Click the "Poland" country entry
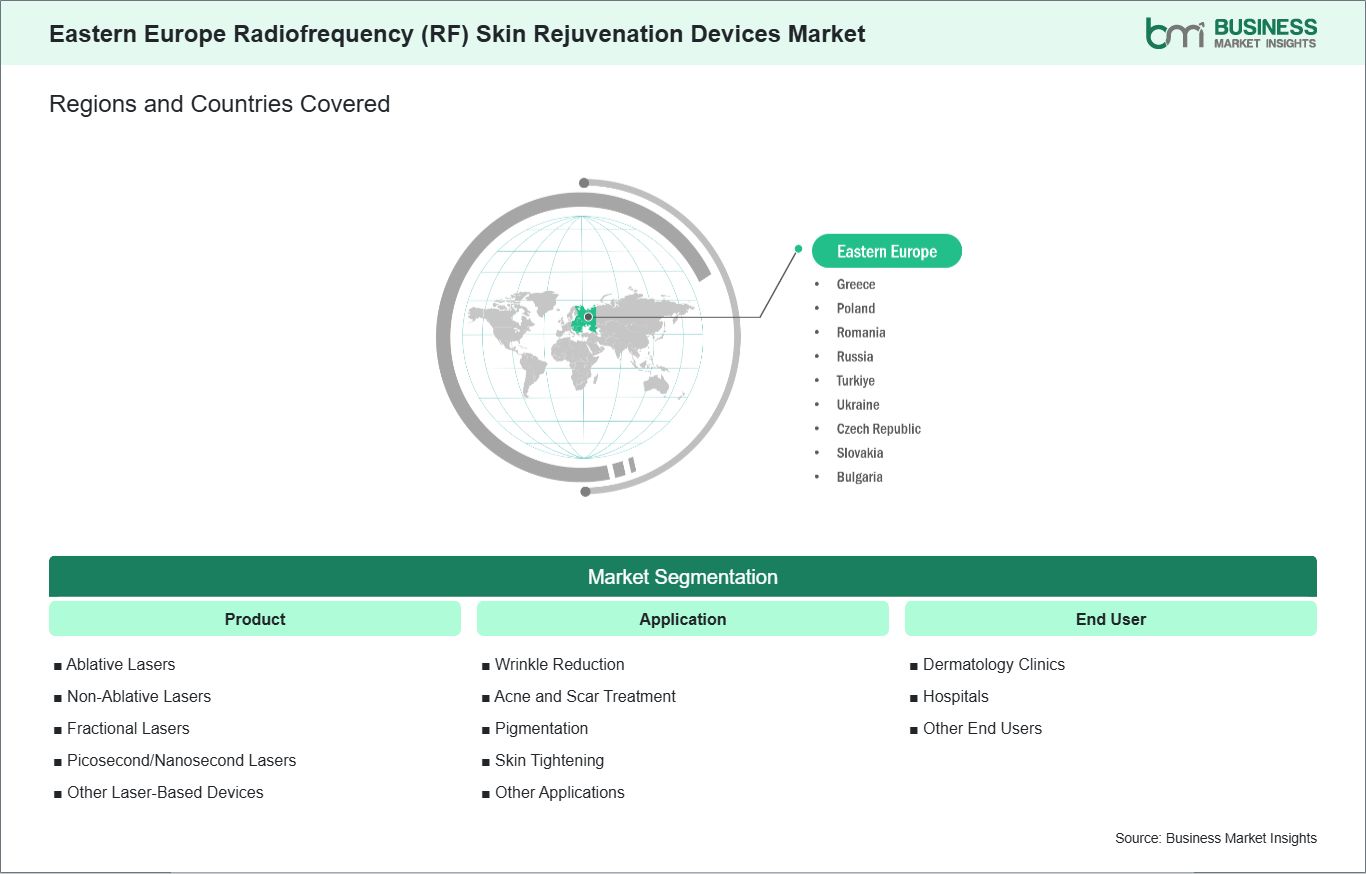Screen dimensions: 1366x874 point(856,308)
